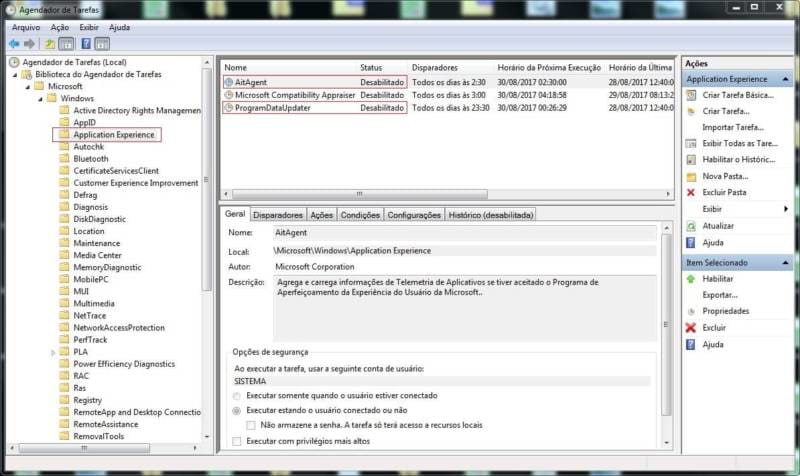Toggle 'Executar com privilégios mais altos' checkbox
The image size is (800, 476).
tap(237, 441)
